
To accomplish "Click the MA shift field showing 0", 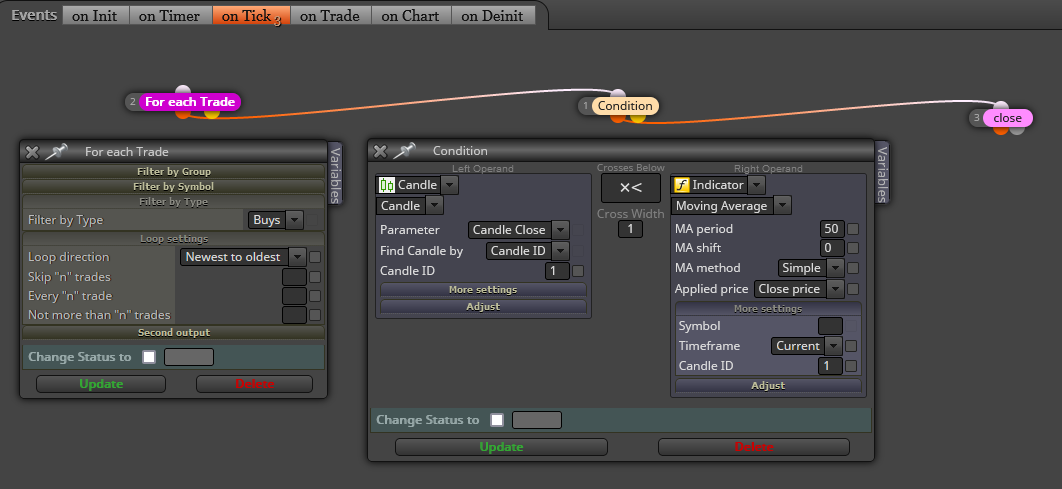I will pyautogui.click(x=832, y=248).
